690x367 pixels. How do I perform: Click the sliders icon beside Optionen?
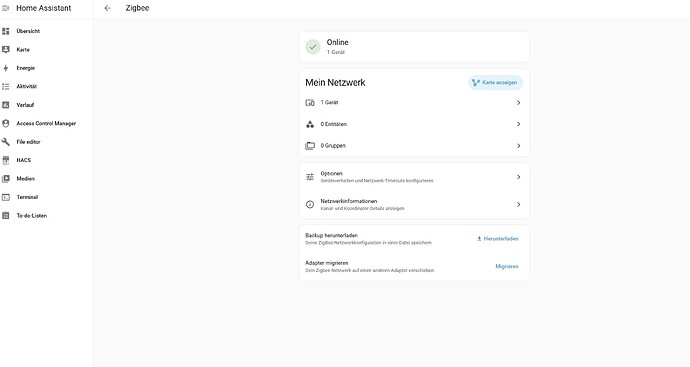pos(310,177)
